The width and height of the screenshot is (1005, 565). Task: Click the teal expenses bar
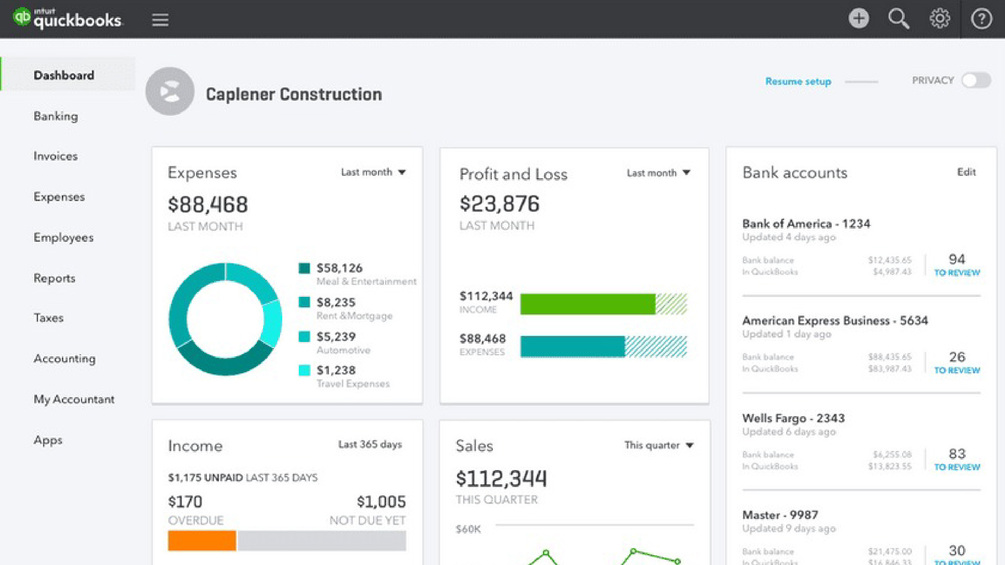[x=572, y=346]
